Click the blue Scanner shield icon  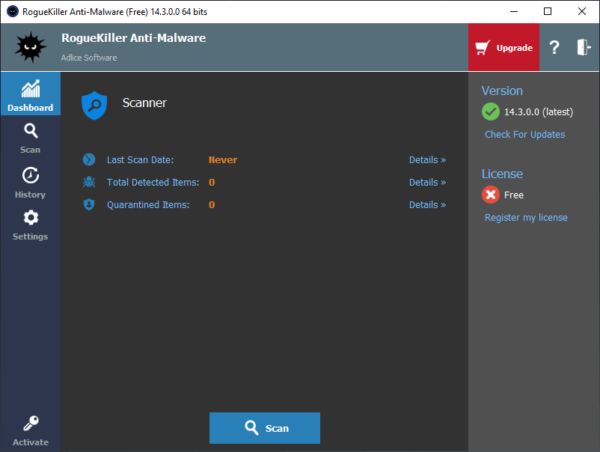pyautogui.click(x=94, y=105)
